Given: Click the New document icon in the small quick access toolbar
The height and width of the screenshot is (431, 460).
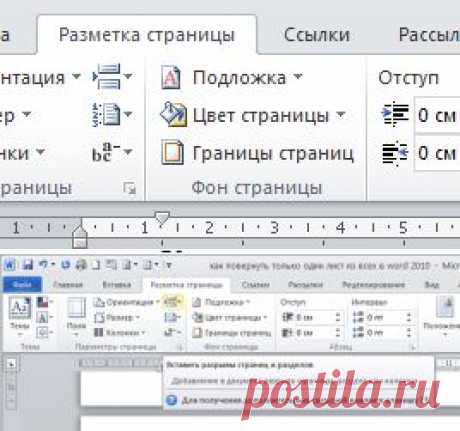Looking at the screenshot, I should pyautogui.click(x=96, y=265).
